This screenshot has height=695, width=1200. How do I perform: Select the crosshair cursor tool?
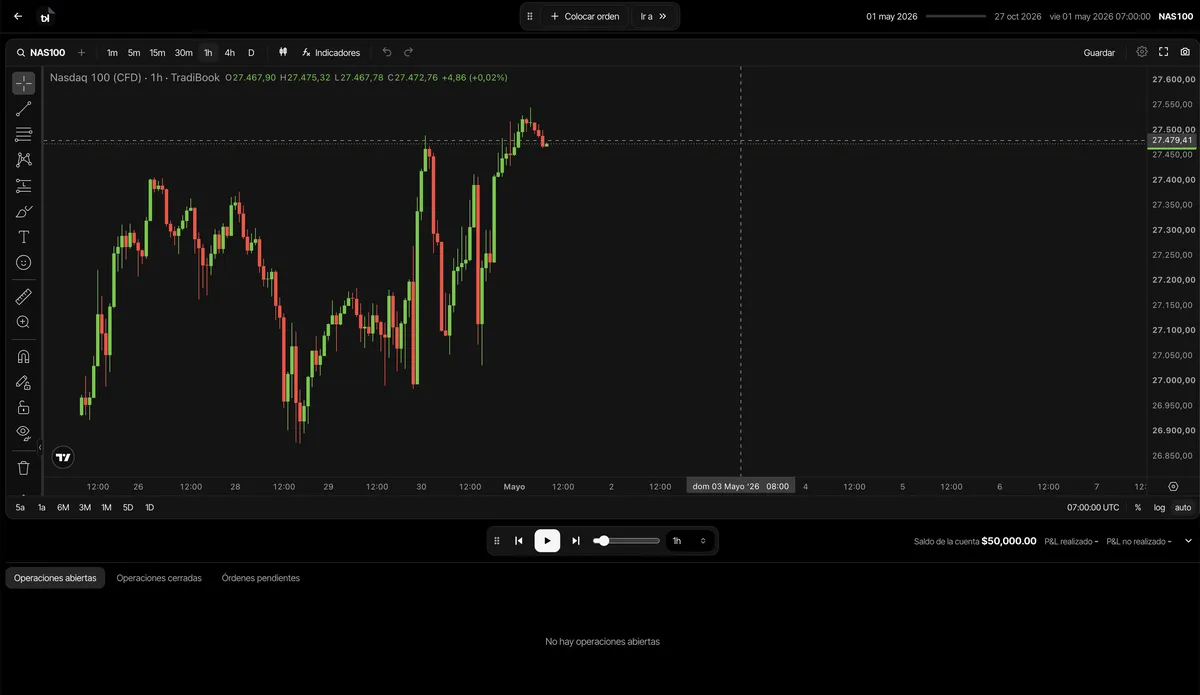point(24,83)
